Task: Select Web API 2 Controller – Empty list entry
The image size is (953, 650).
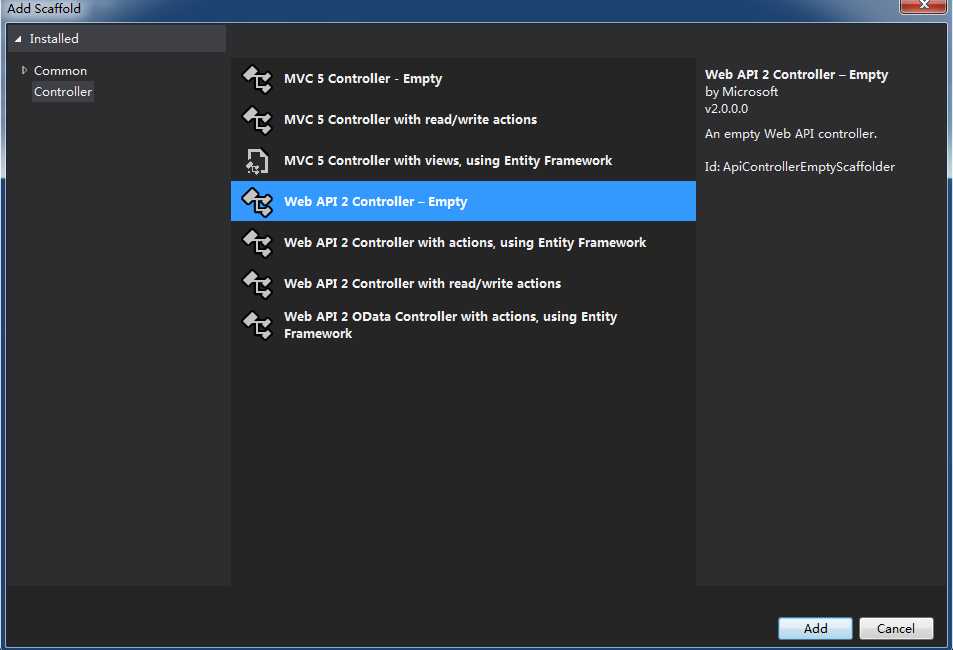Action: [463, 201]
